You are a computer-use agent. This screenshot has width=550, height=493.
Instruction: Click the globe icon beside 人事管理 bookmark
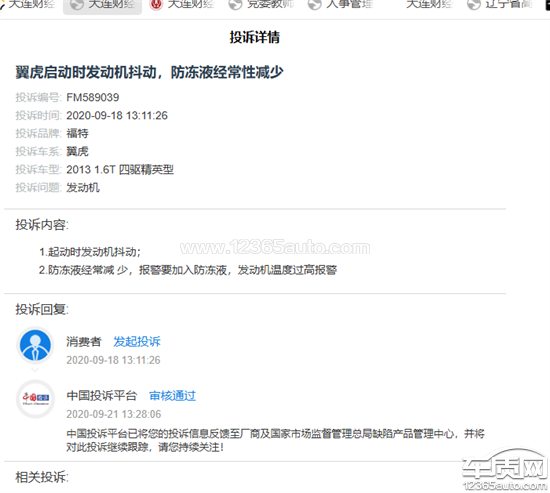[x=315, y=5]
